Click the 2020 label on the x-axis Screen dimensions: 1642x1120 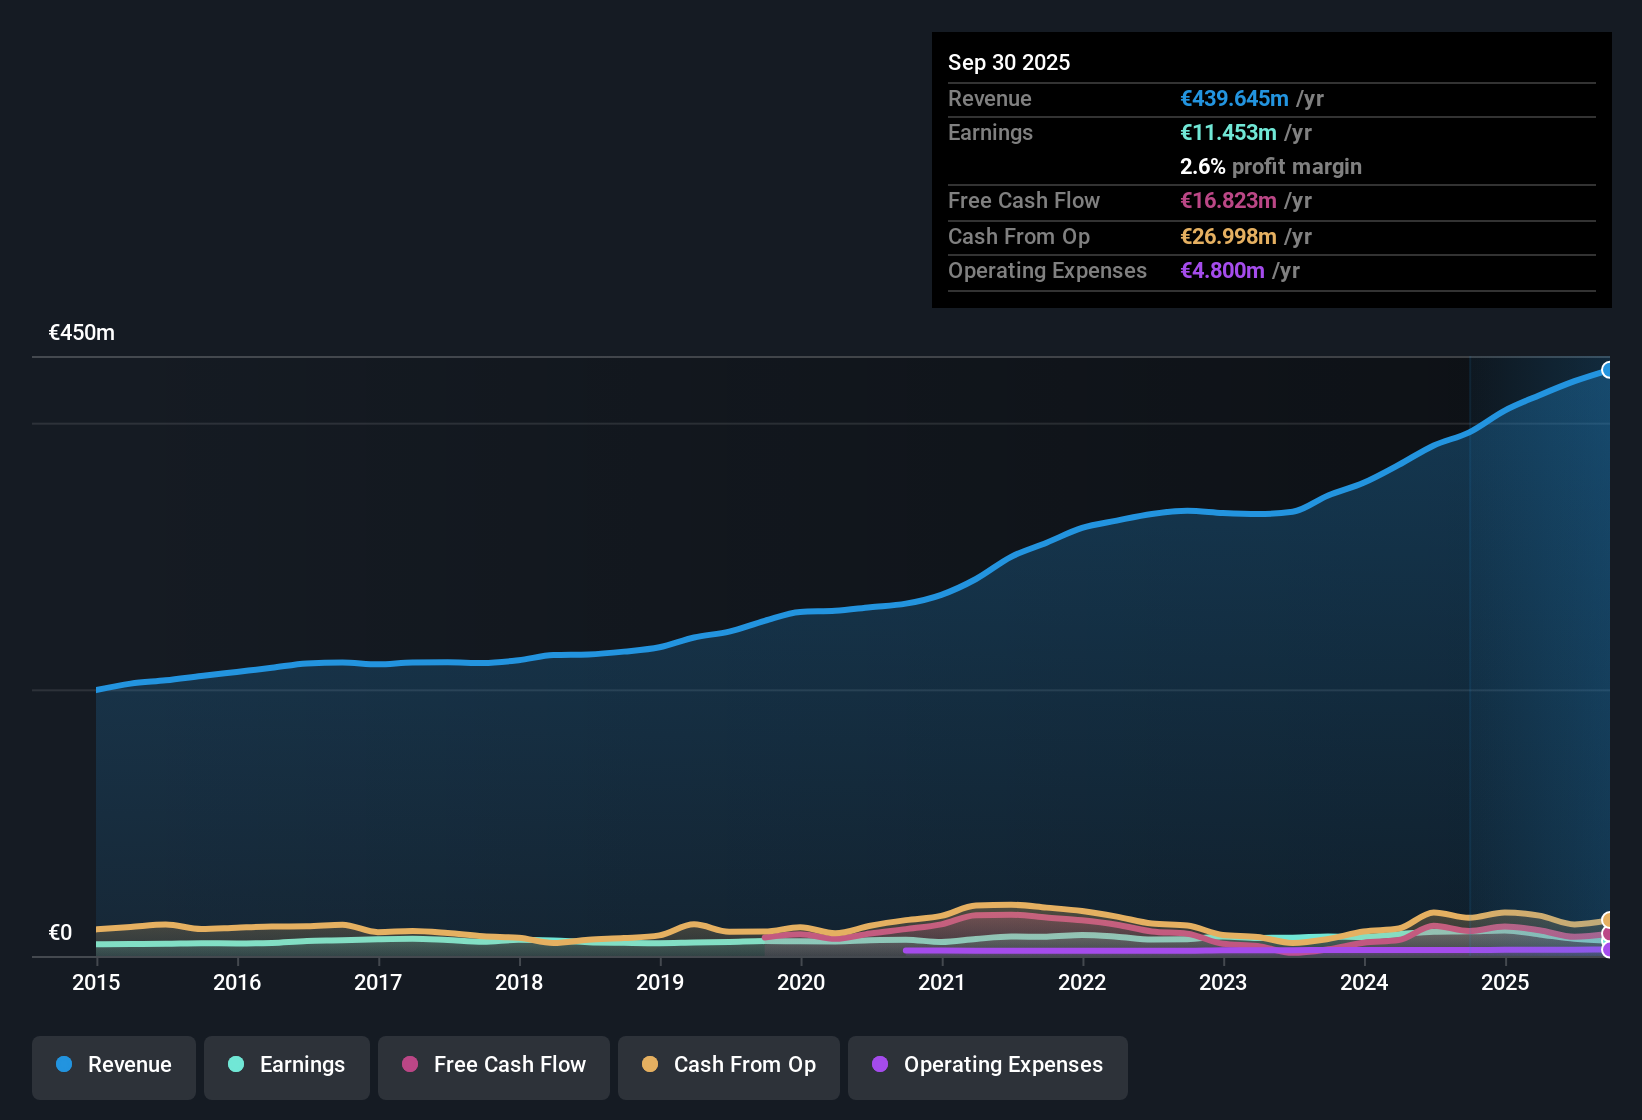[x=801, y=983]
